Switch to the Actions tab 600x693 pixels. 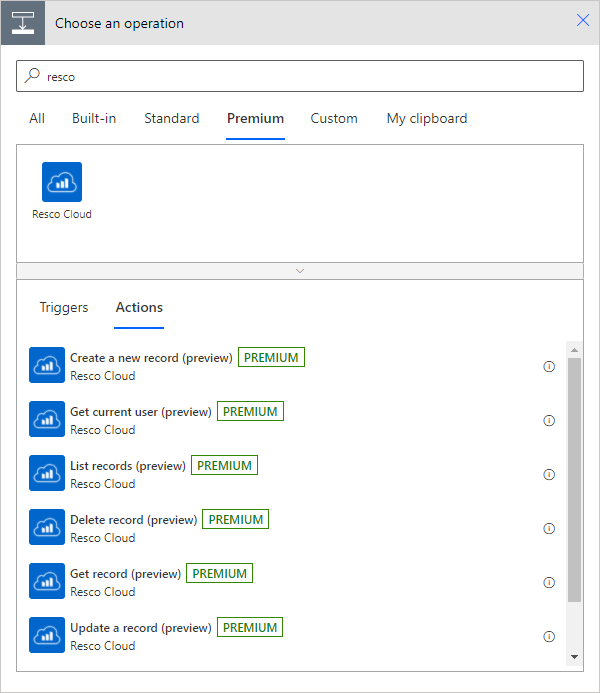point(139,308)
